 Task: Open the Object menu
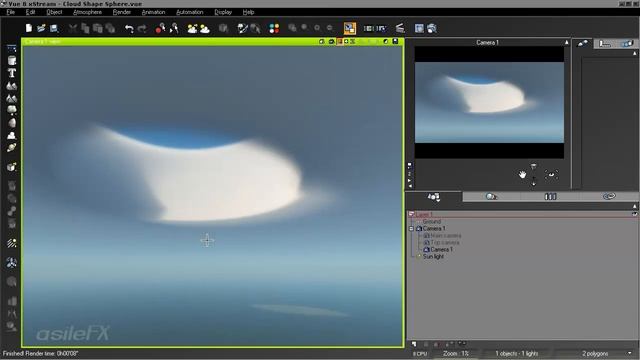click(54, 12)
